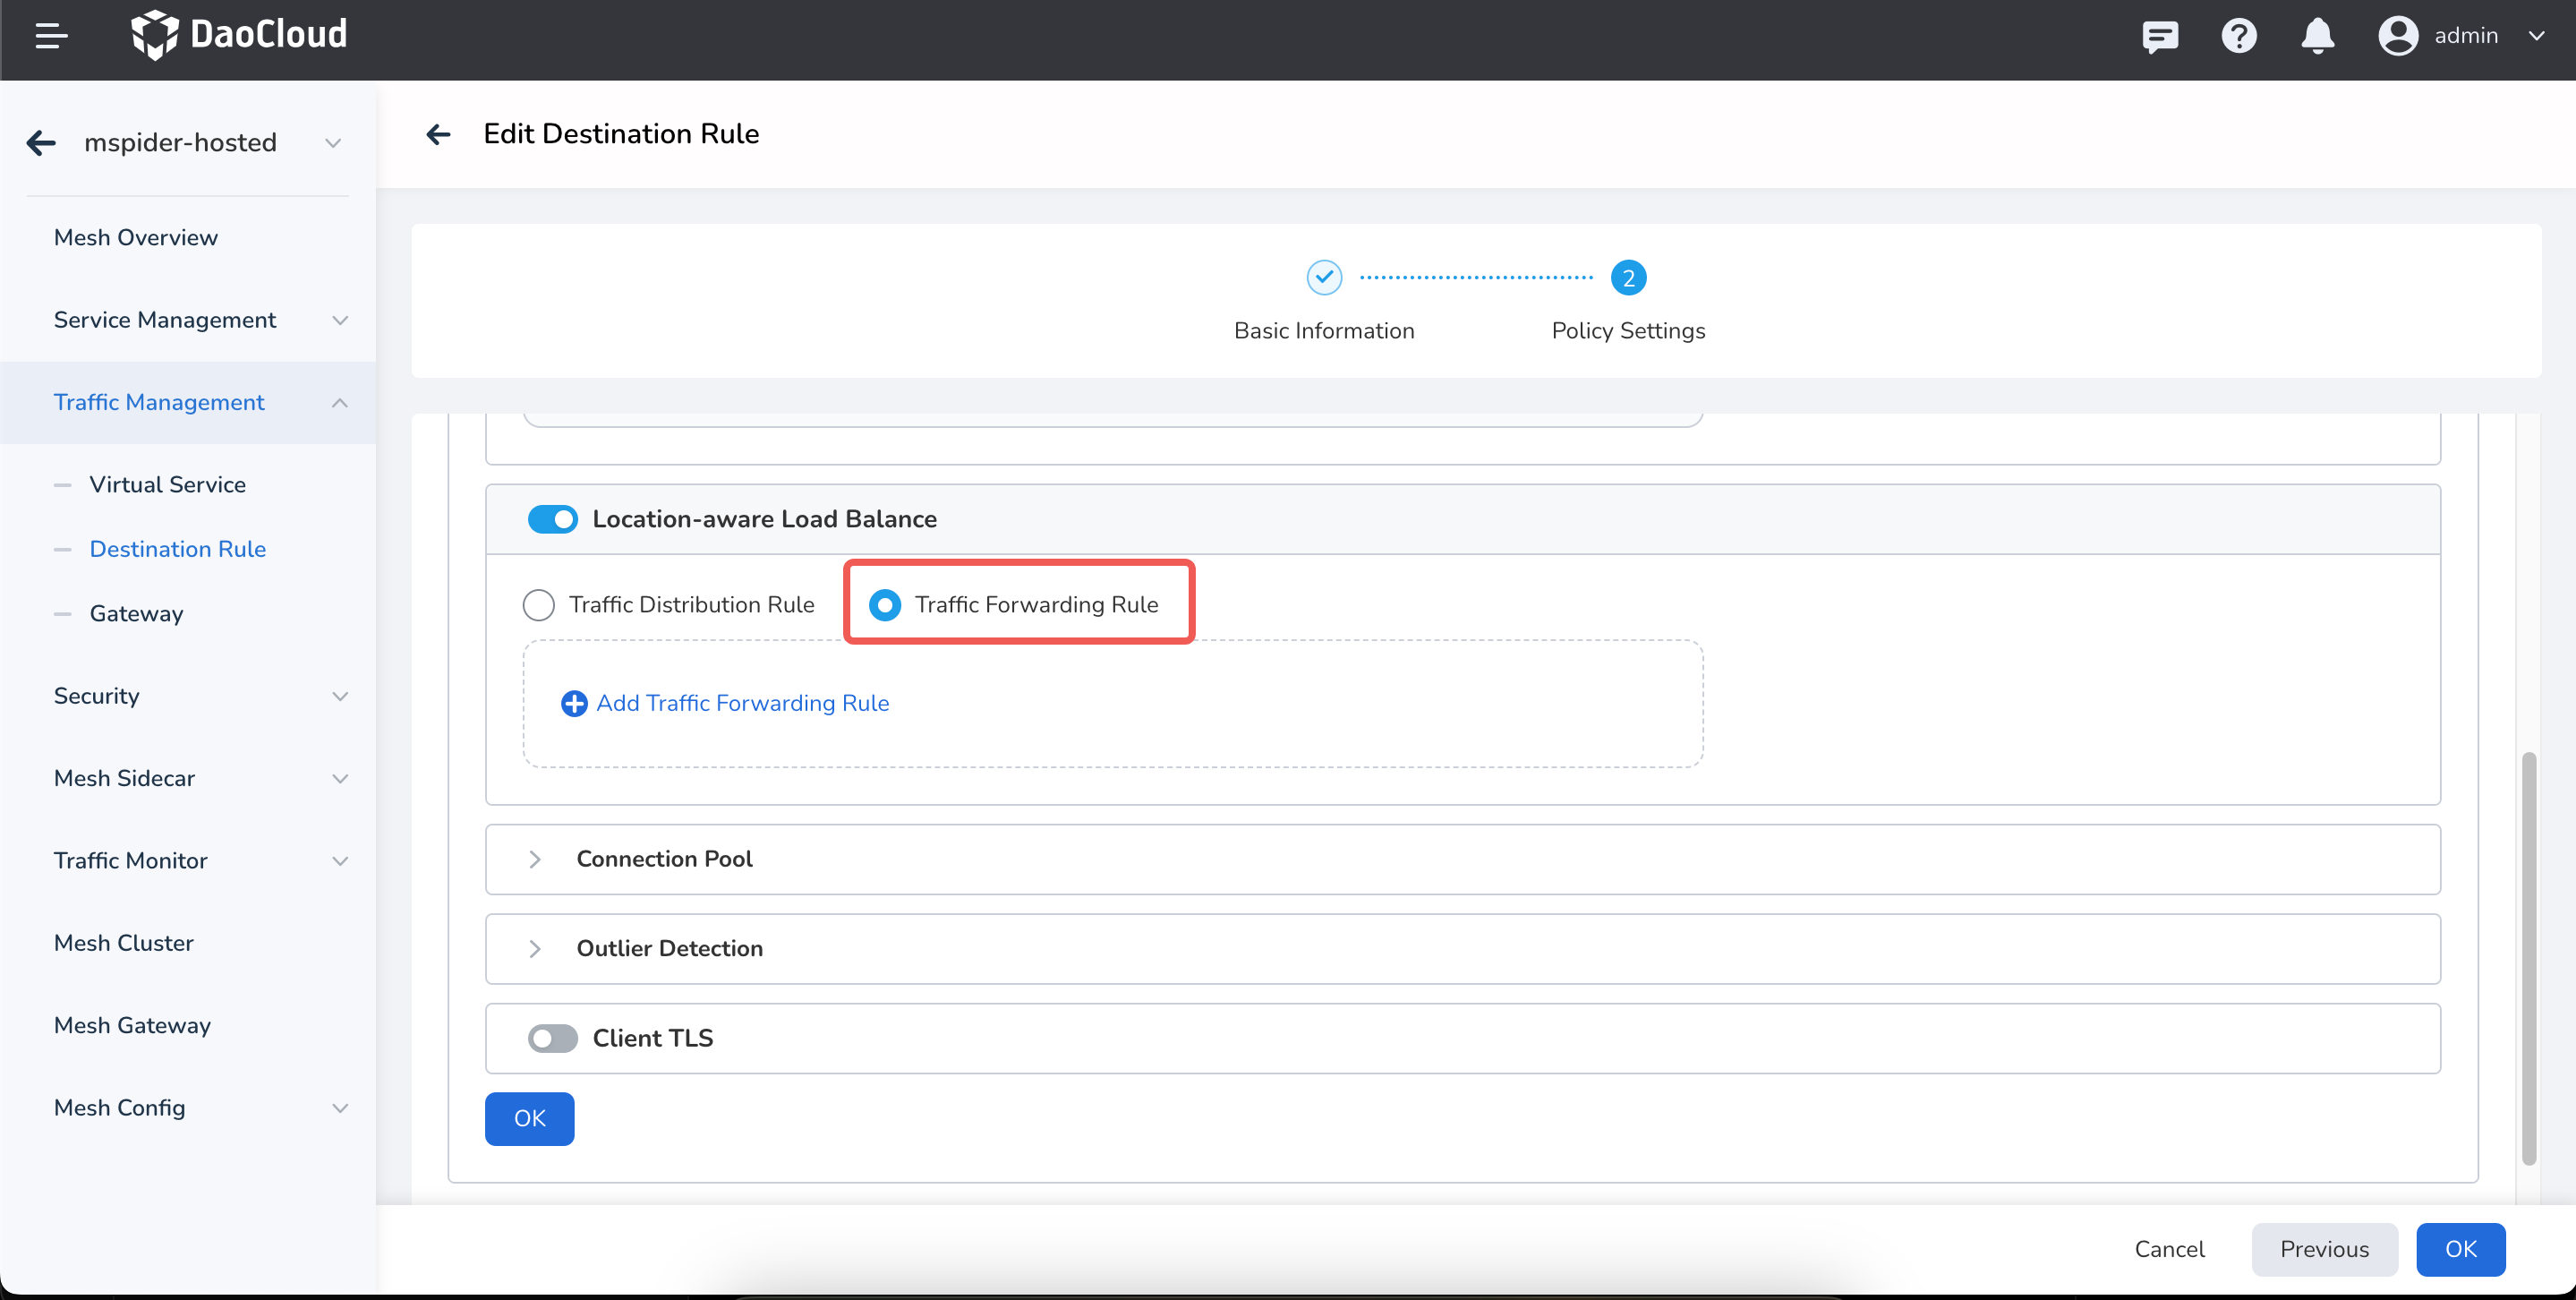Open the mspider-hosted mesh dropdown

coord(333,143)
